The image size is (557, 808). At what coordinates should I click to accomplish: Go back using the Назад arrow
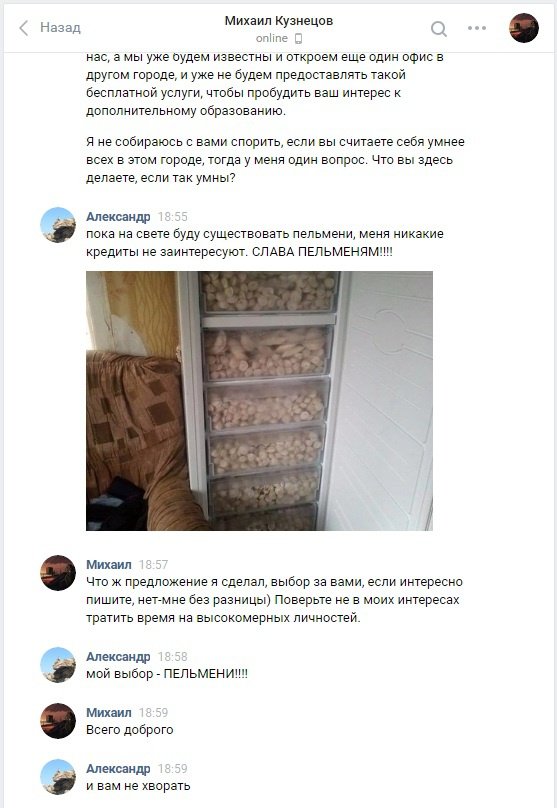(23, 28)
